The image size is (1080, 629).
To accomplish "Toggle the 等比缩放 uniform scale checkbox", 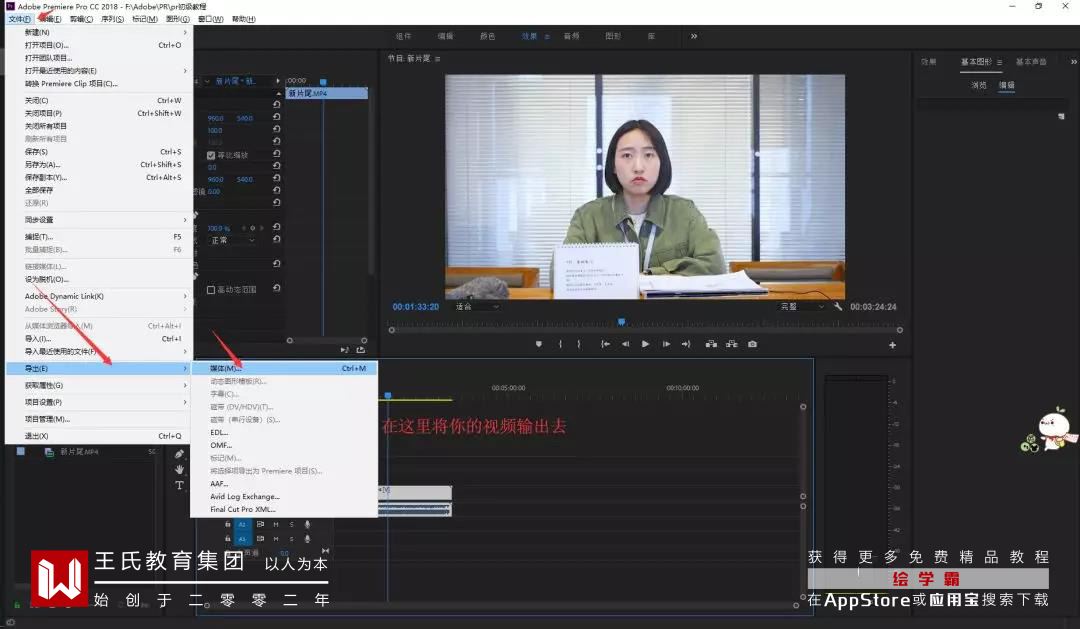I will [211, 156].
